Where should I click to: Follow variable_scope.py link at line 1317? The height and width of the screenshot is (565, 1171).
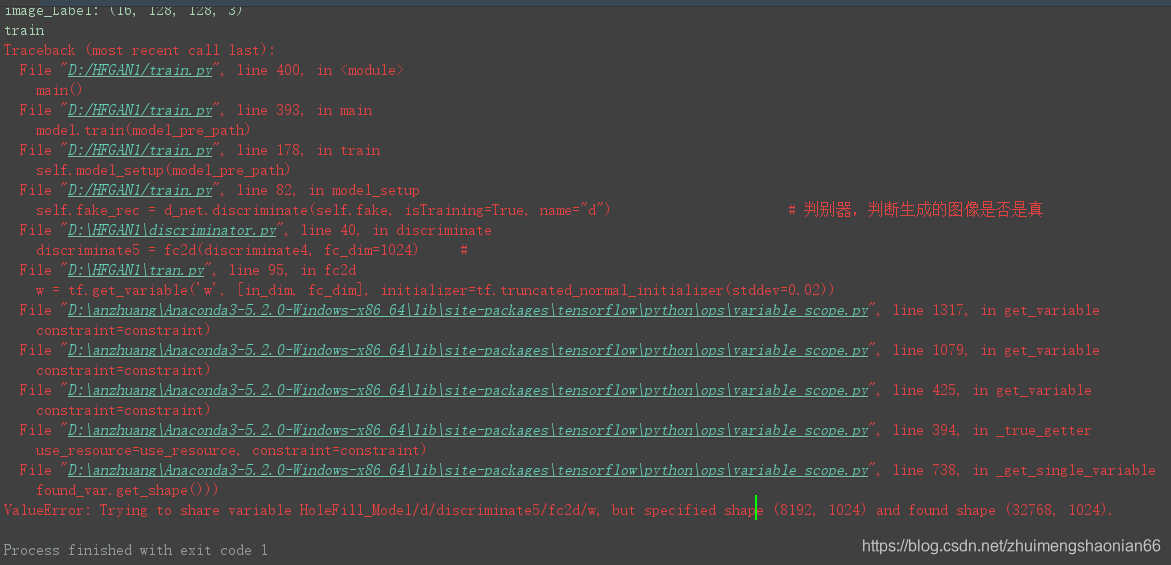(468, 310)
